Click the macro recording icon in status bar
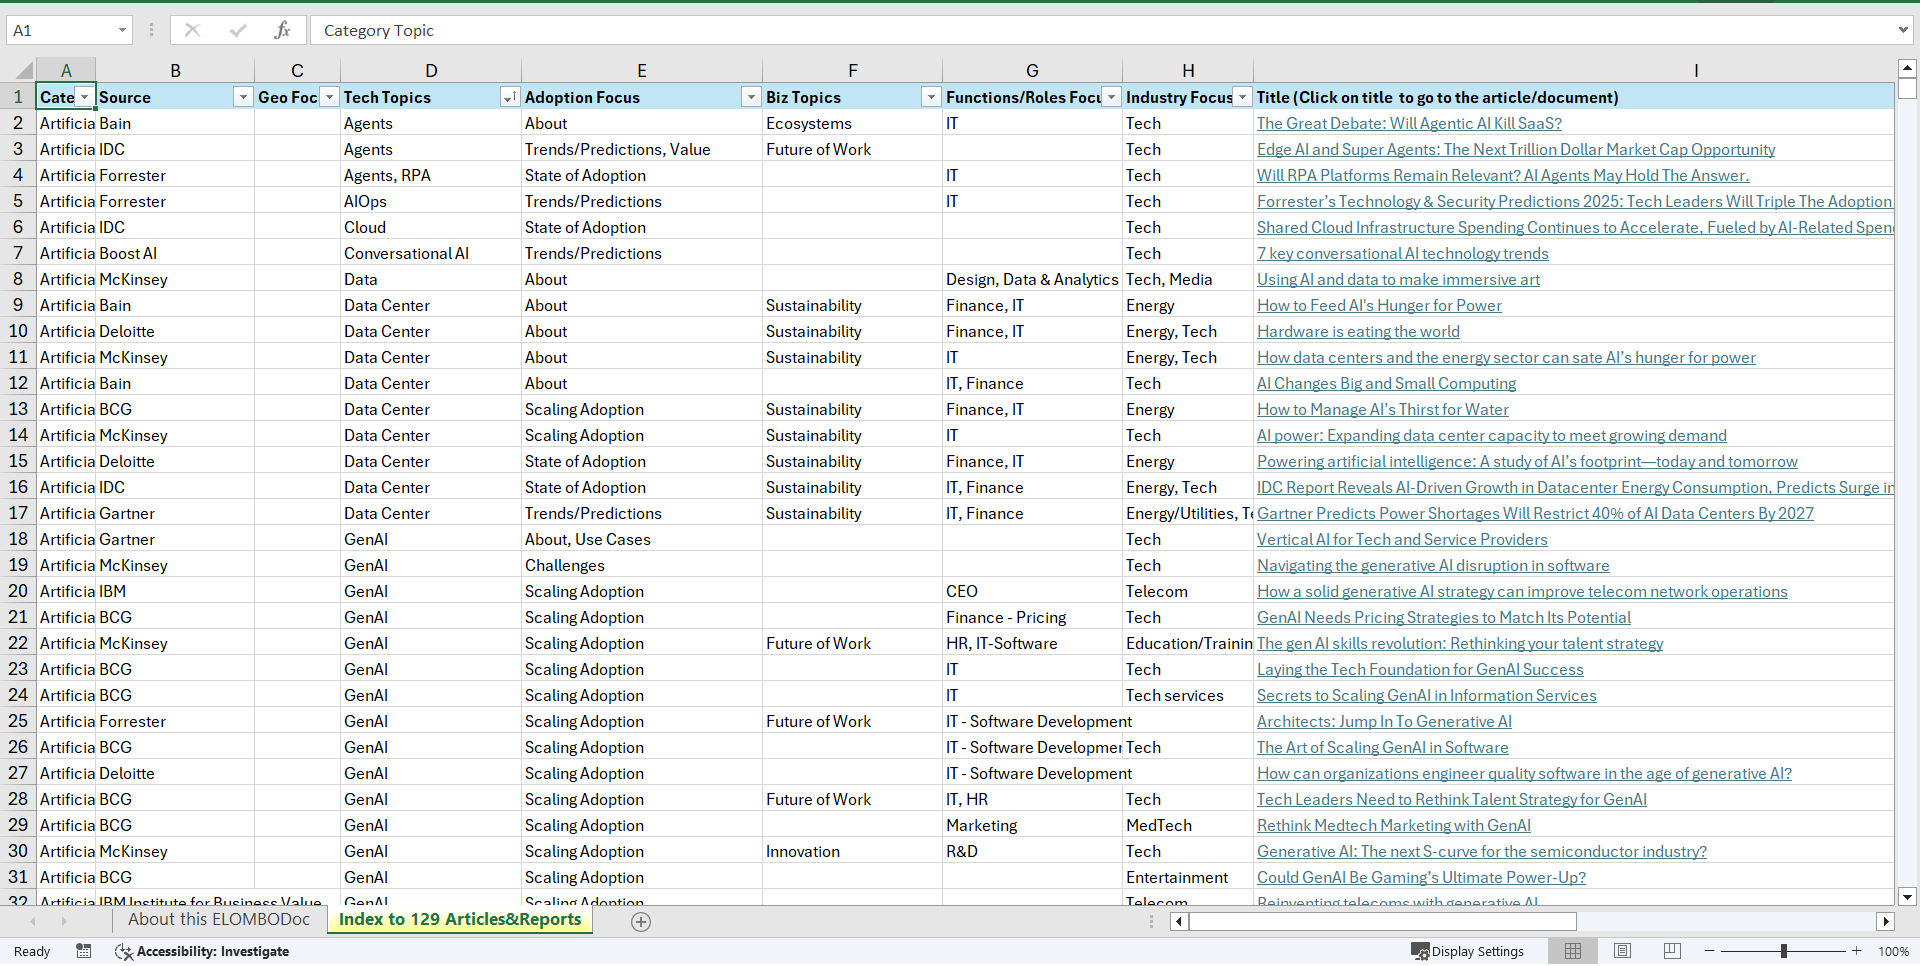This screenshot has width=1920, height=966. 84,951
